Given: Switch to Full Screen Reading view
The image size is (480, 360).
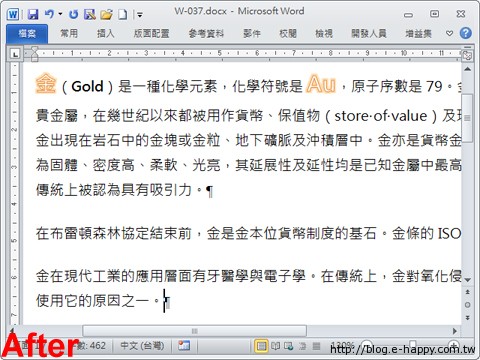Looking at the screenshot, I should [275, 346].
